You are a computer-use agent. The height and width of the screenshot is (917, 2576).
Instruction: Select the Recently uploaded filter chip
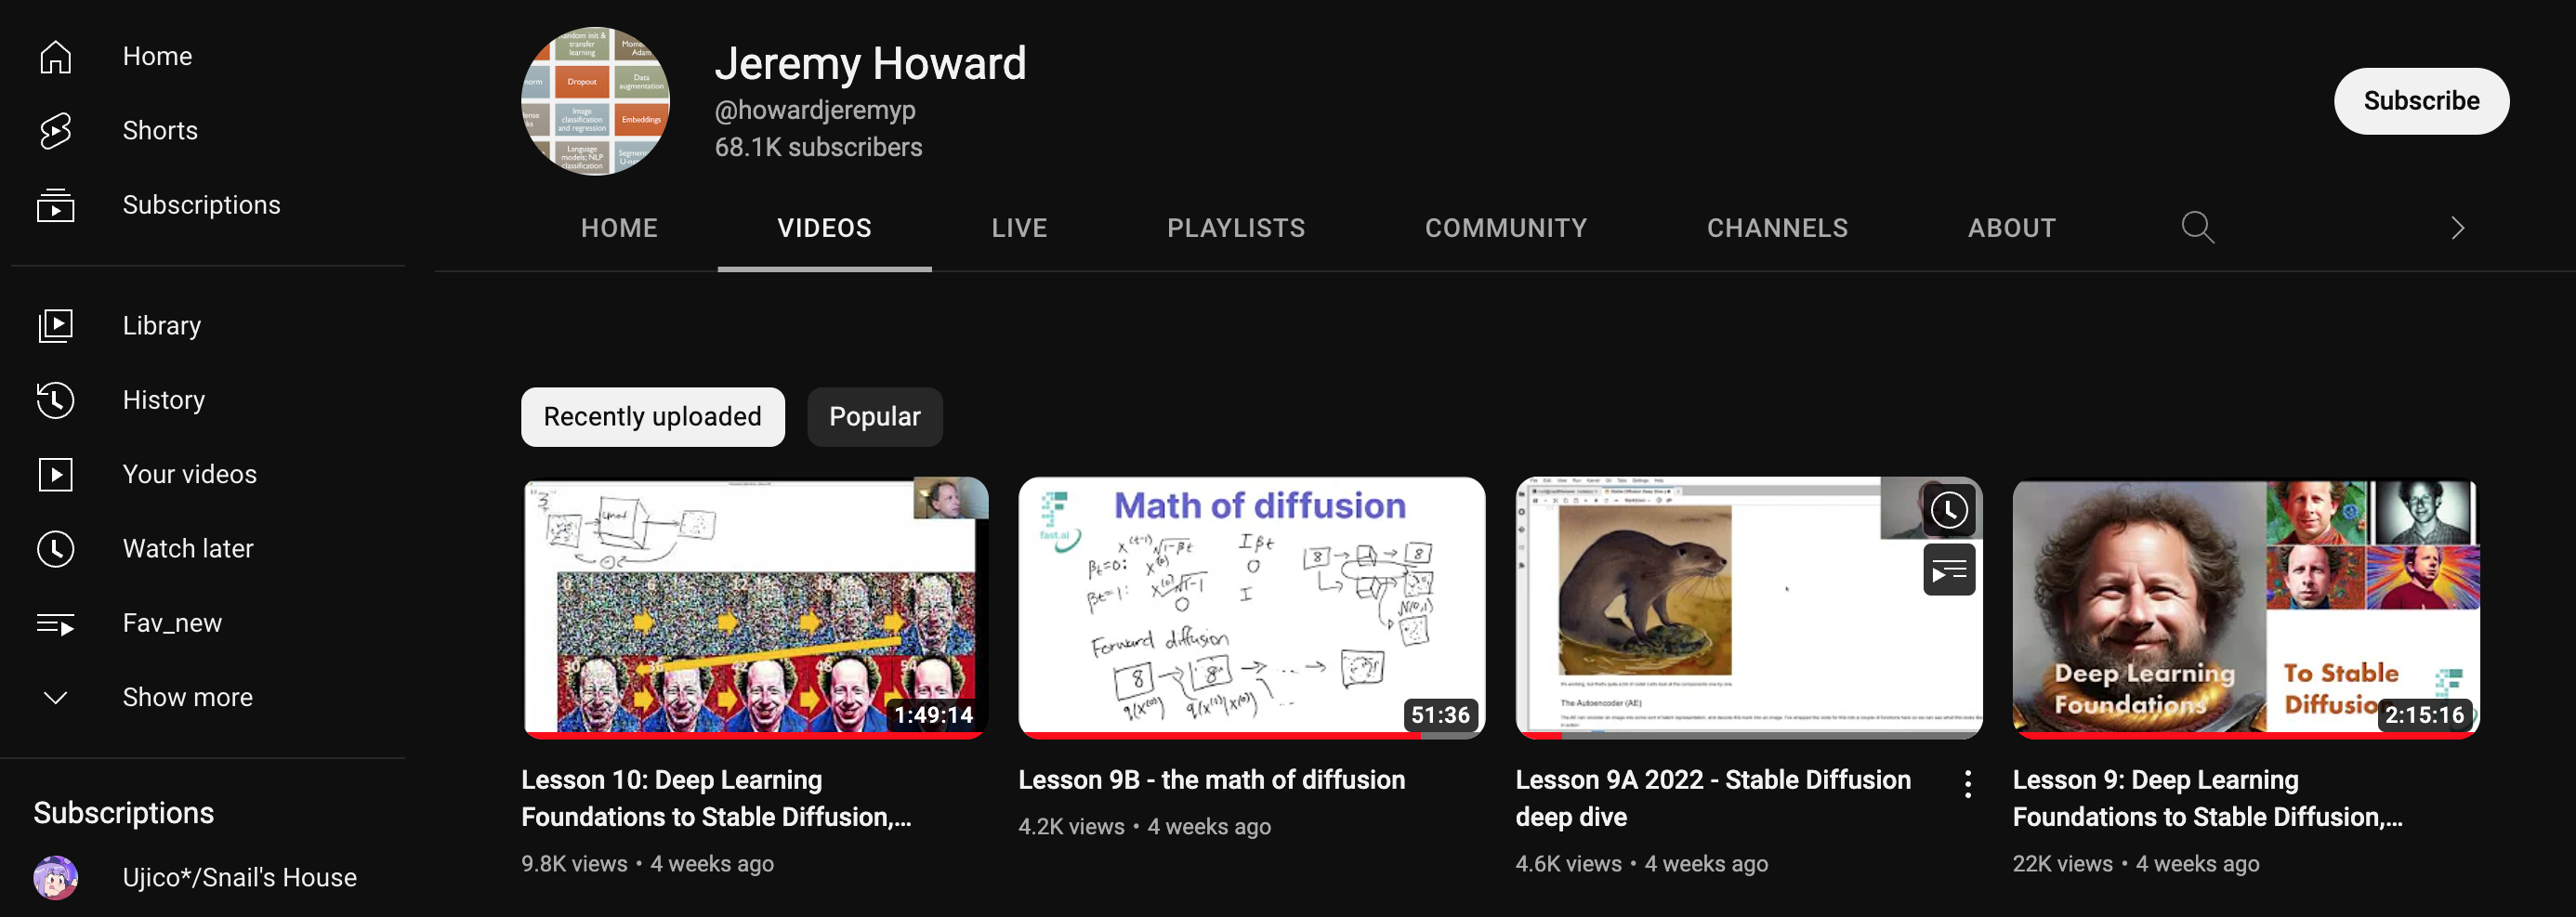click(652, 417)
